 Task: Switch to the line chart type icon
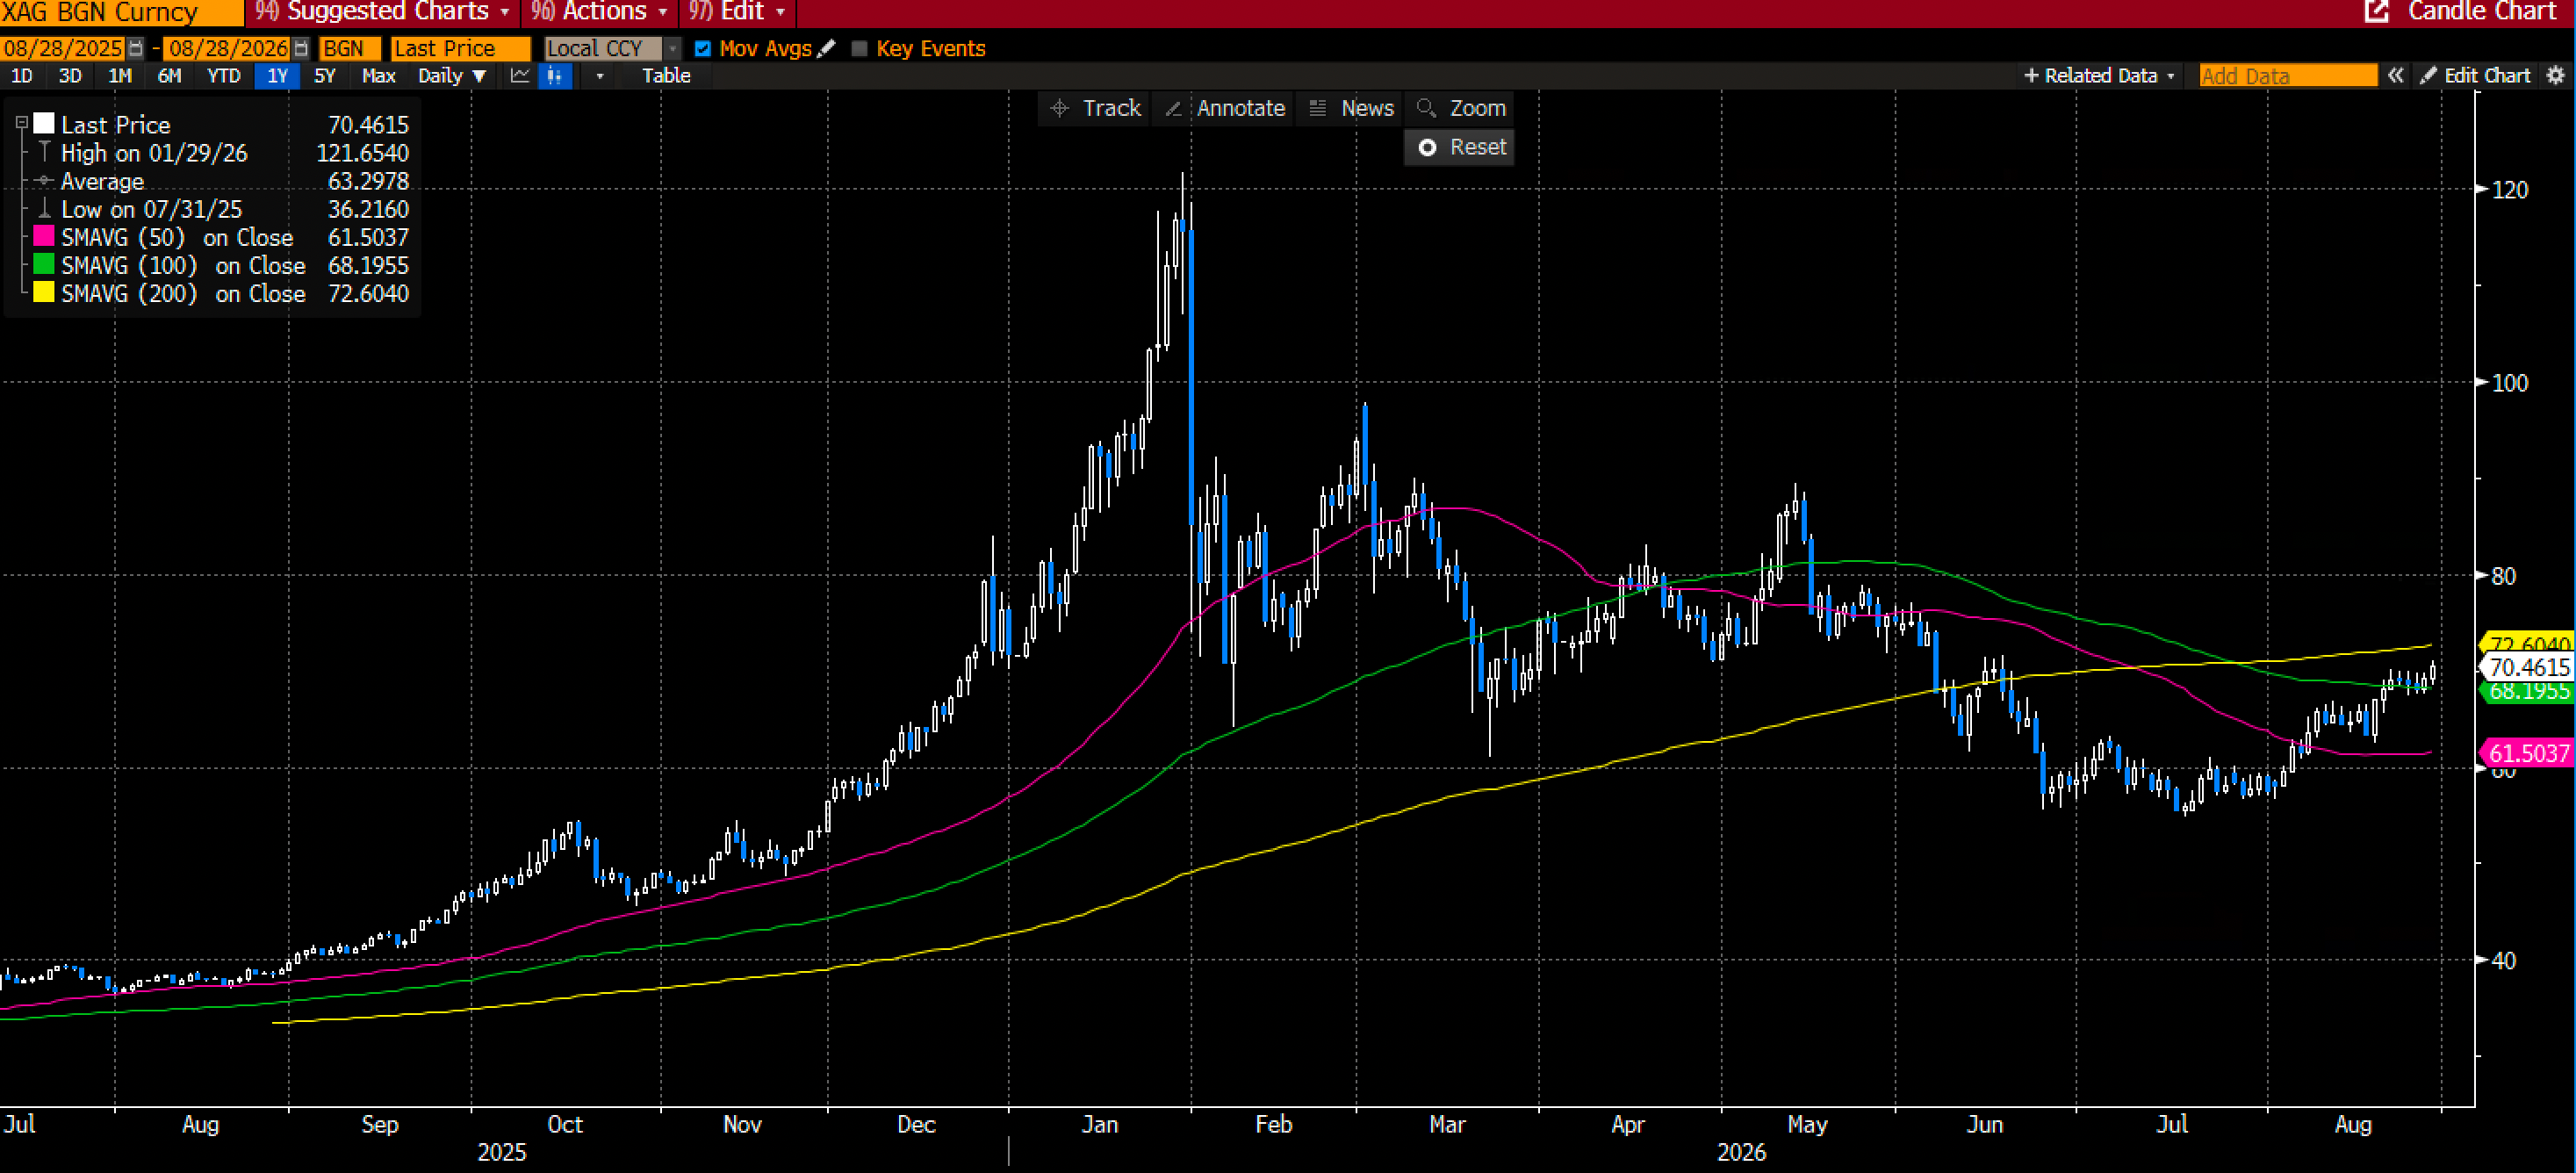click(x=520, y=75)
